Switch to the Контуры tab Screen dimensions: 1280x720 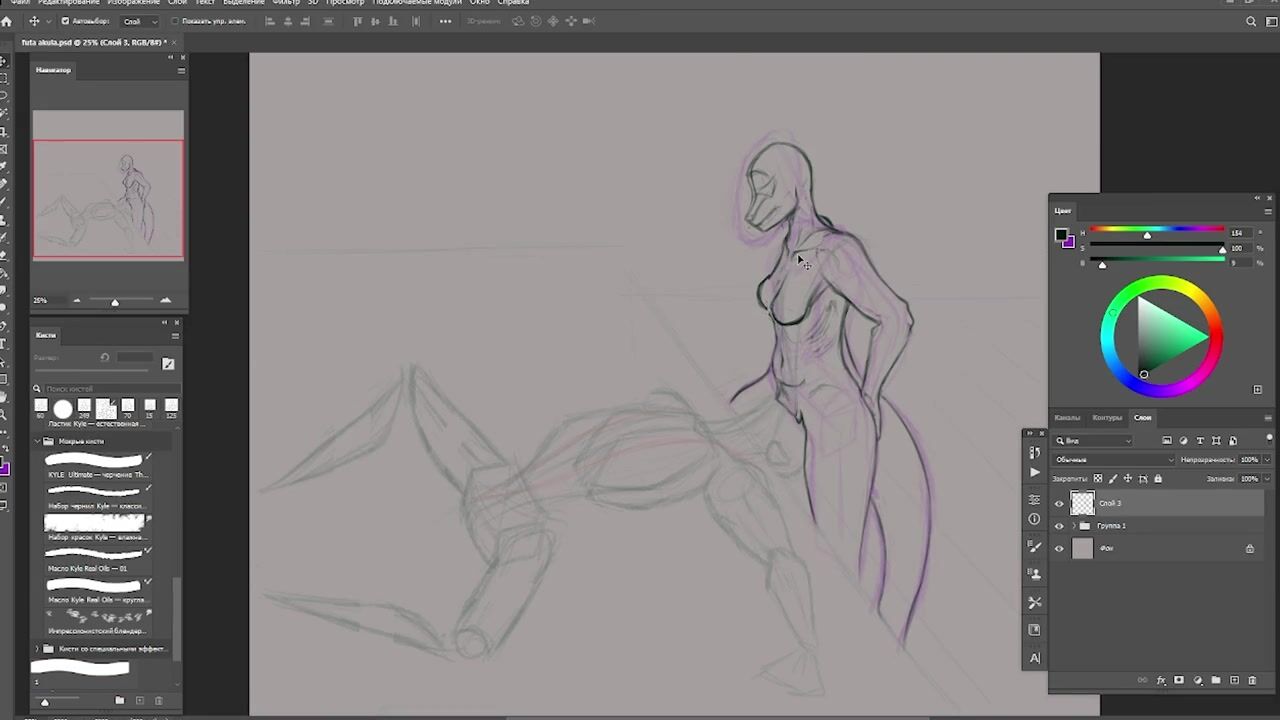[1107, 417]
